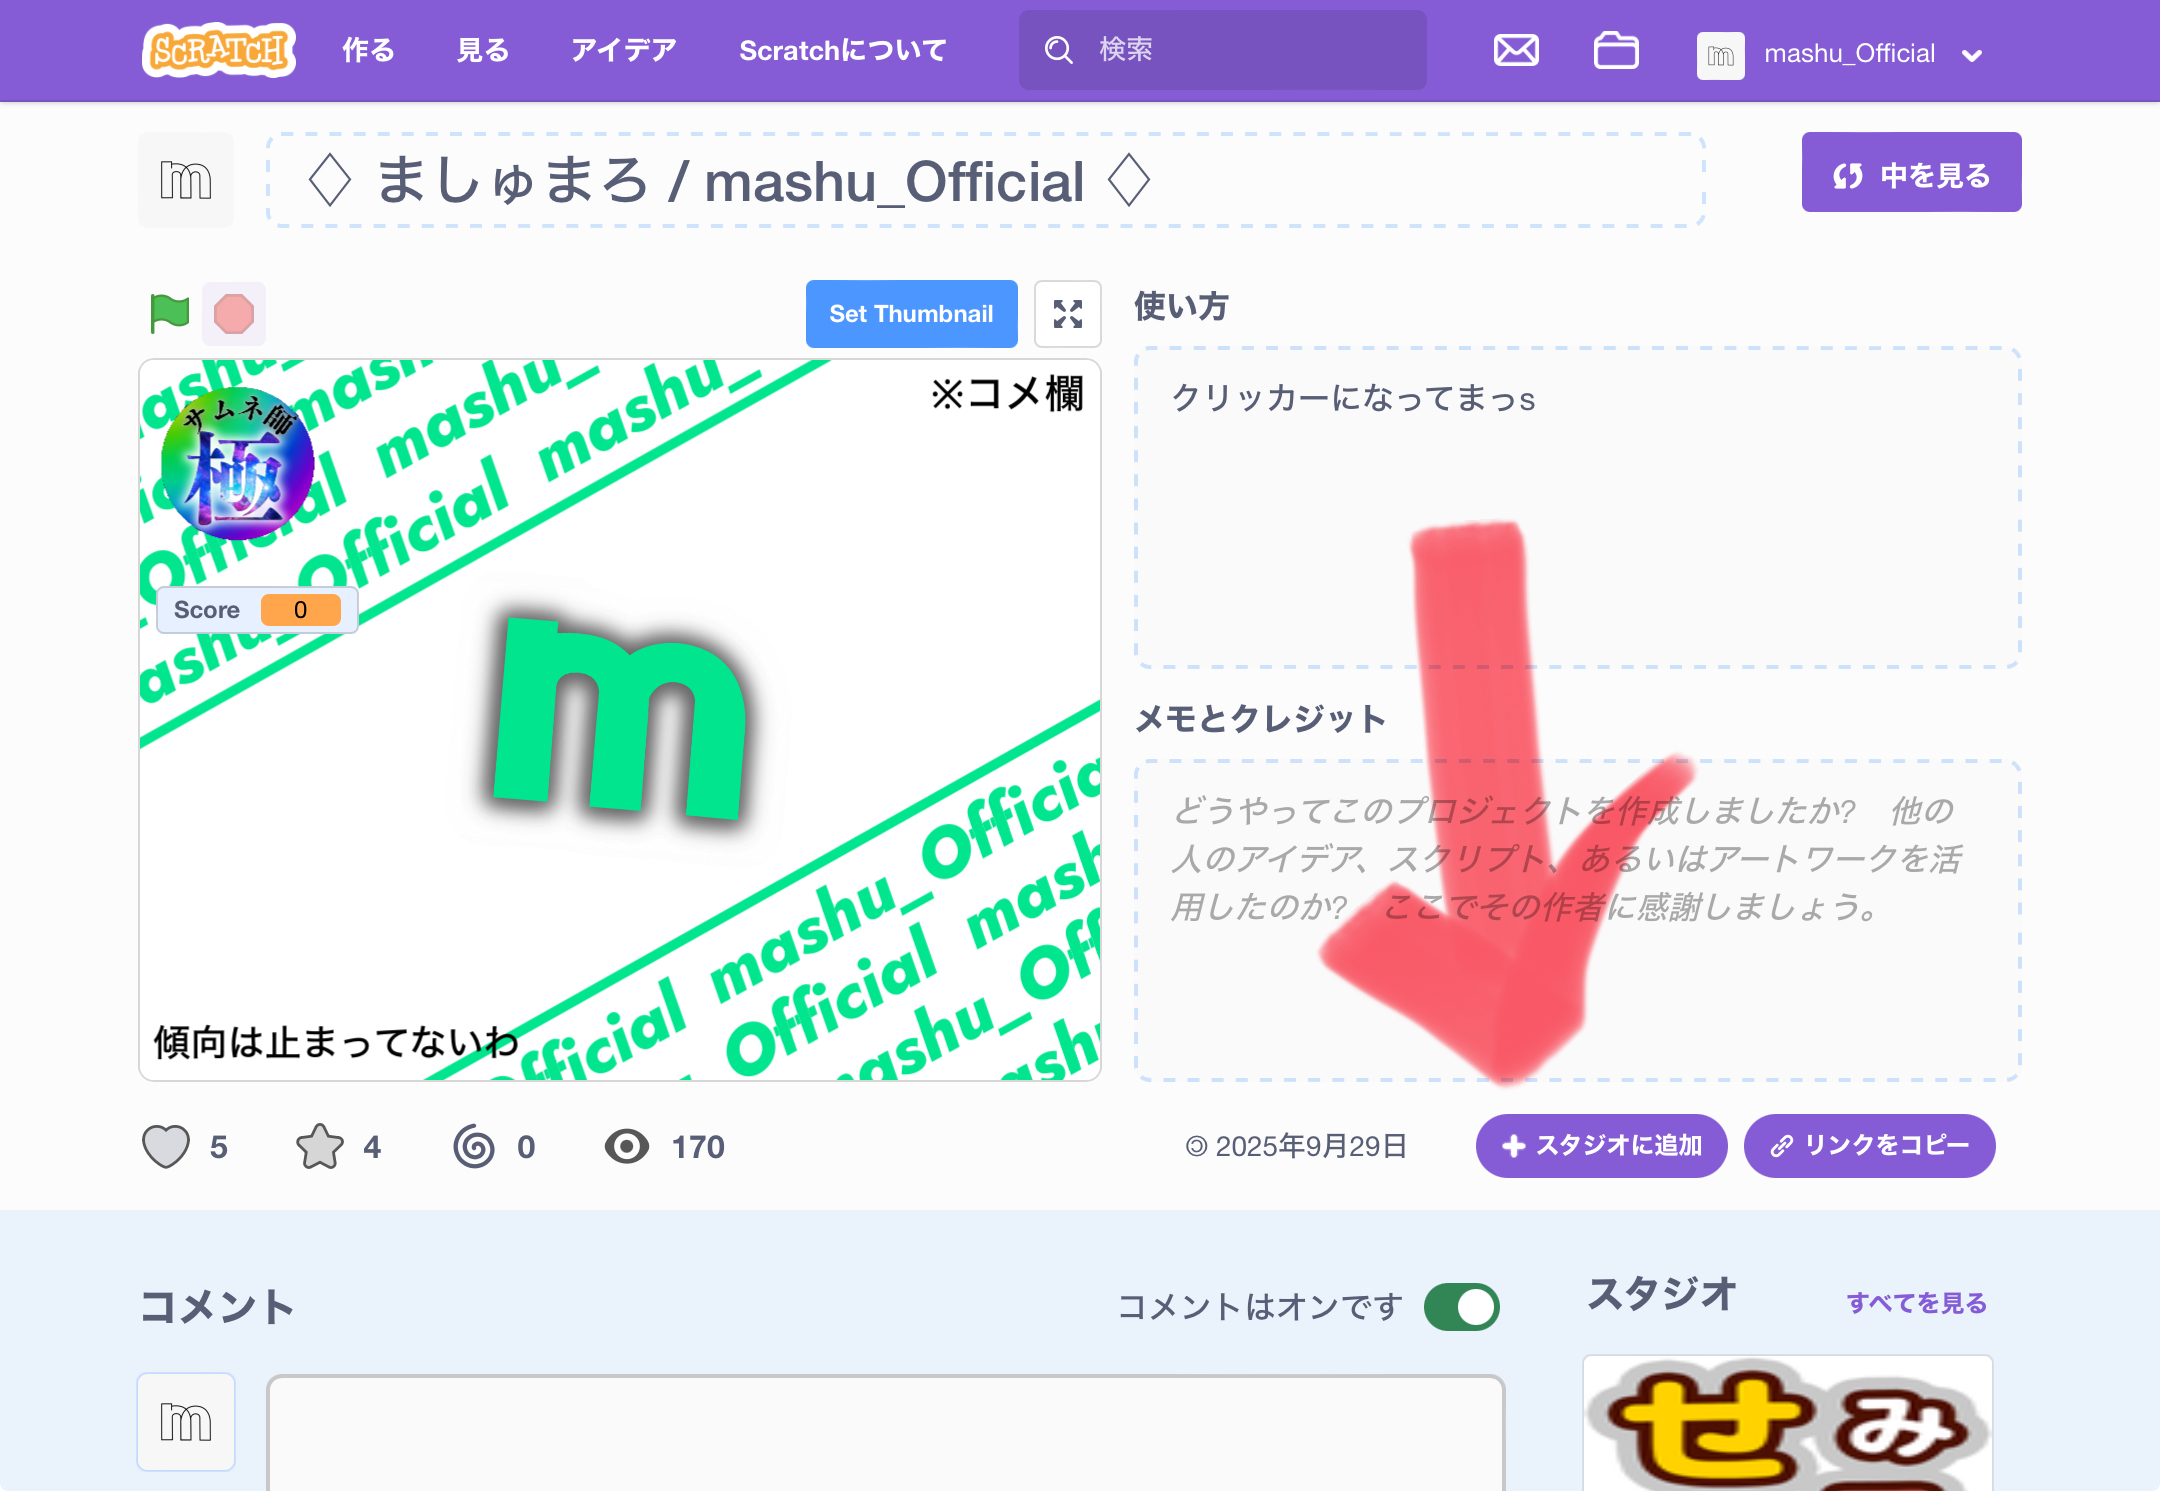This screenshot has height=1491, width=2160.
Task: Click the スタジオに追加 button
Action: [x=1601, y=1146]
